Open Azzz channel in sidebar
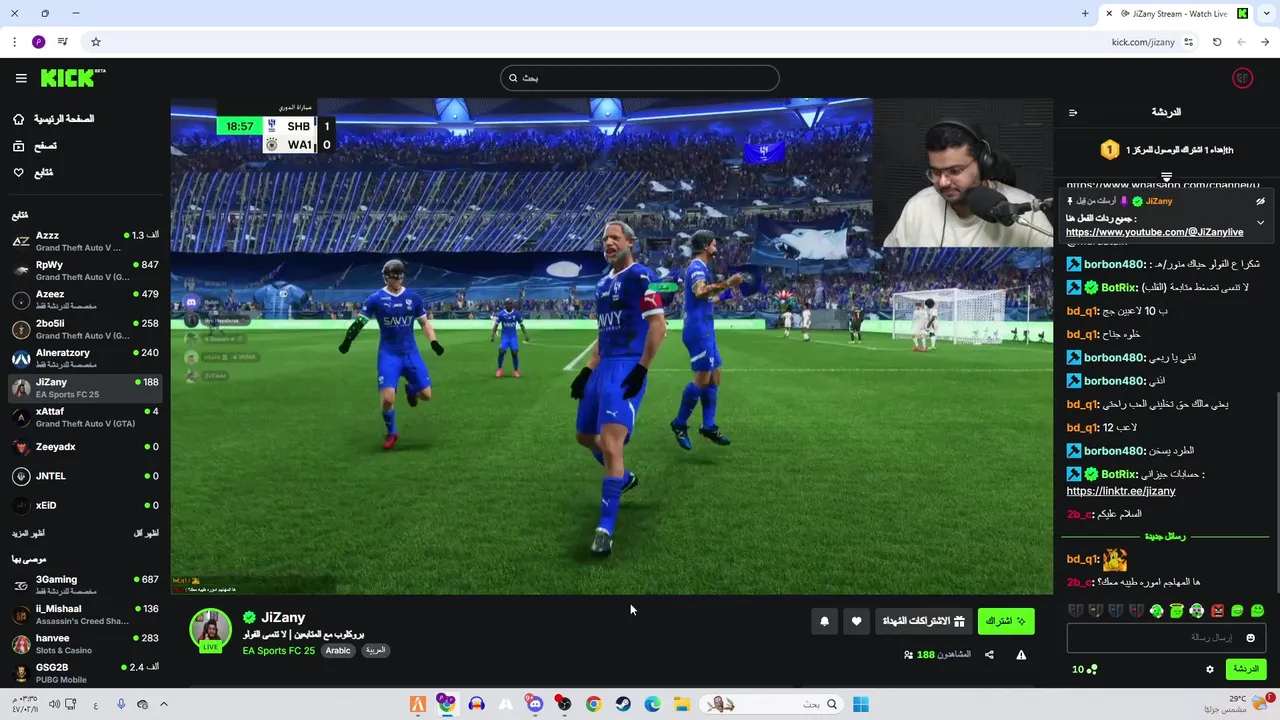1280x720 pixels. click(85, 241)
